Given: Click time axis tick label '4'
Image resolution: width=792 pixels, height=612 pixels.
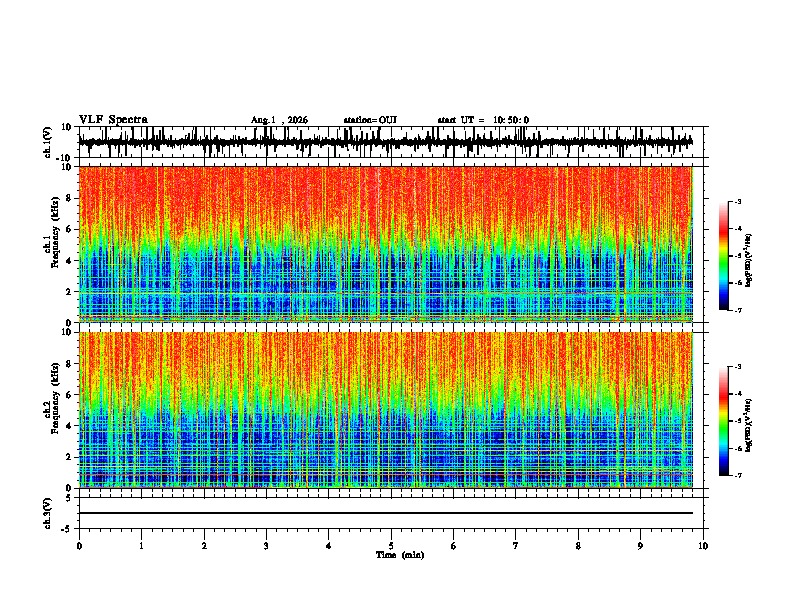Looking at the screenshot, I should click(x=329, y=546).
